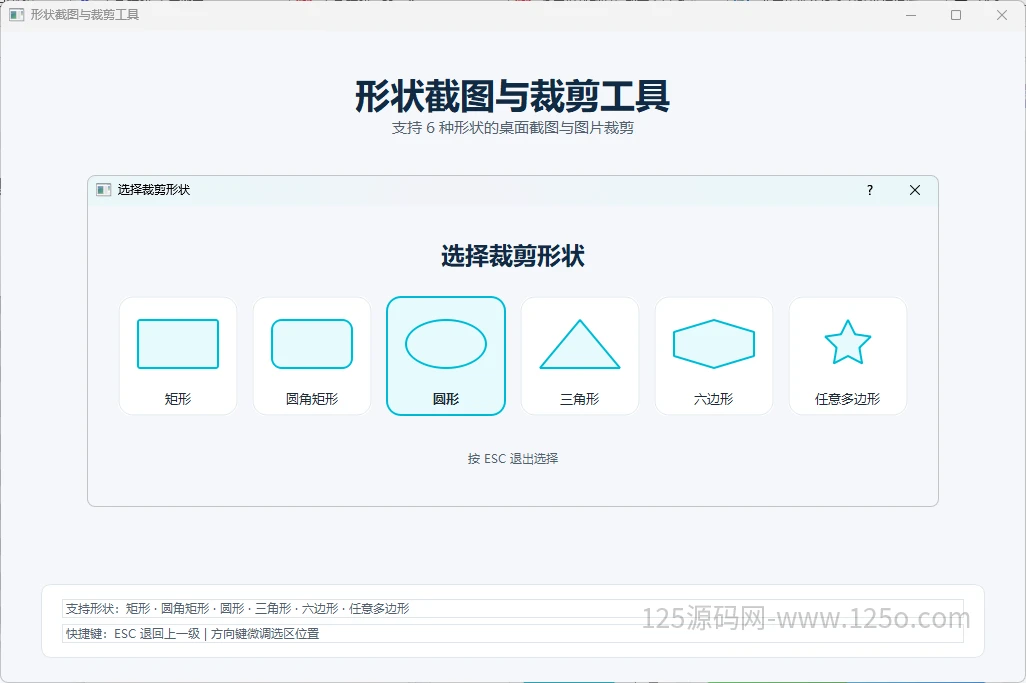
Task: Choose the 六边形 hexagon shape
Action: [x=714, y=356]
